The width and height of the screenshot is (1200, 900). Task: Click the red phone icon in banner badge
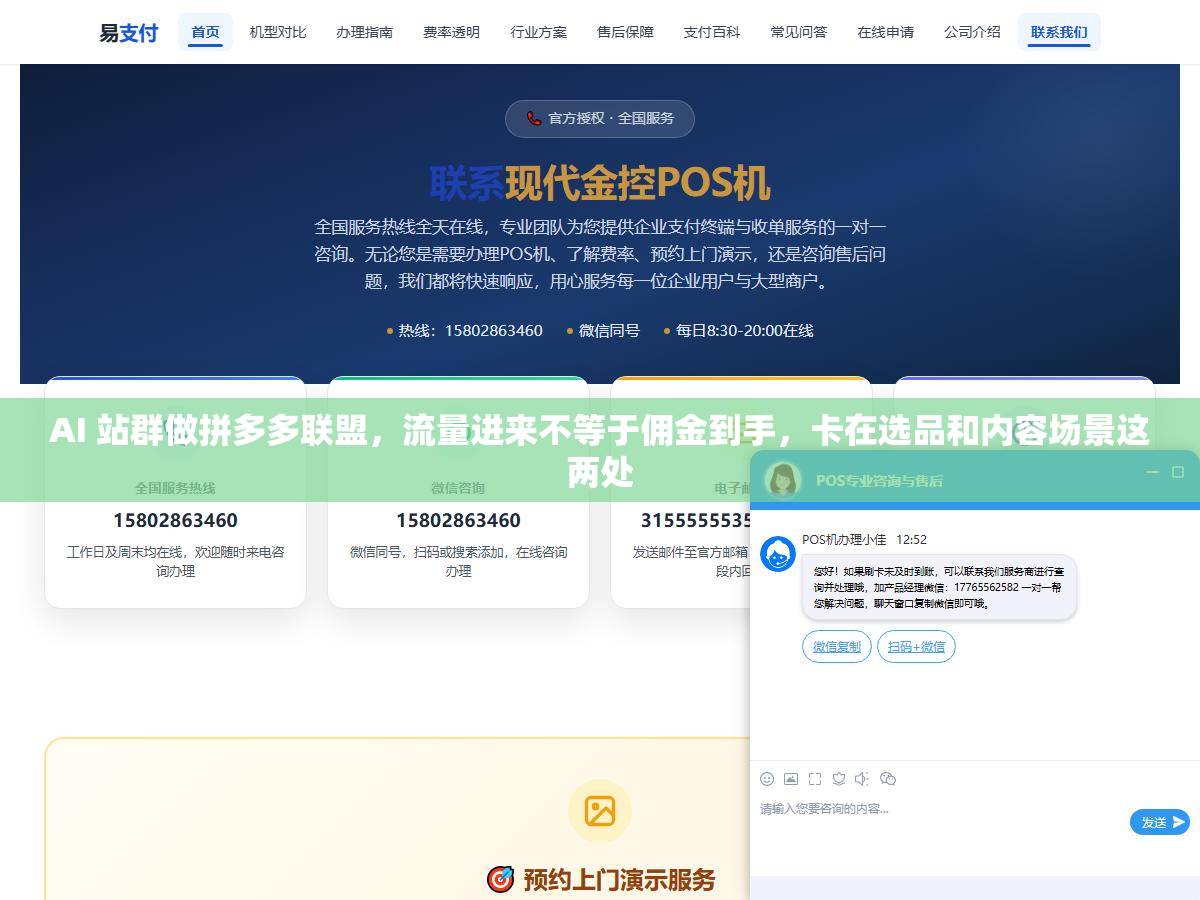(534, 118)
